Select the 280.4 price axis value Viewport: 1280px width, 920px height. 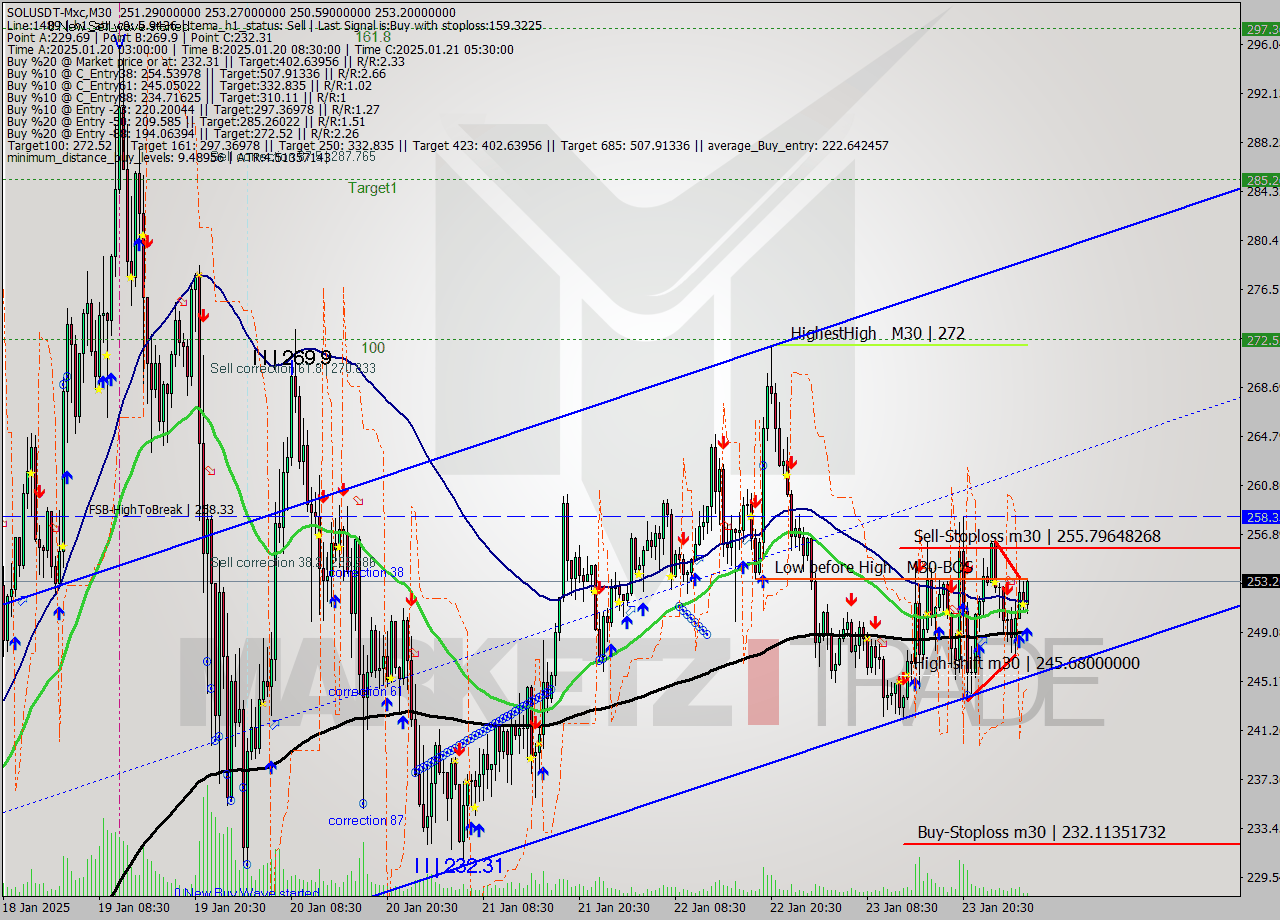1262,240
